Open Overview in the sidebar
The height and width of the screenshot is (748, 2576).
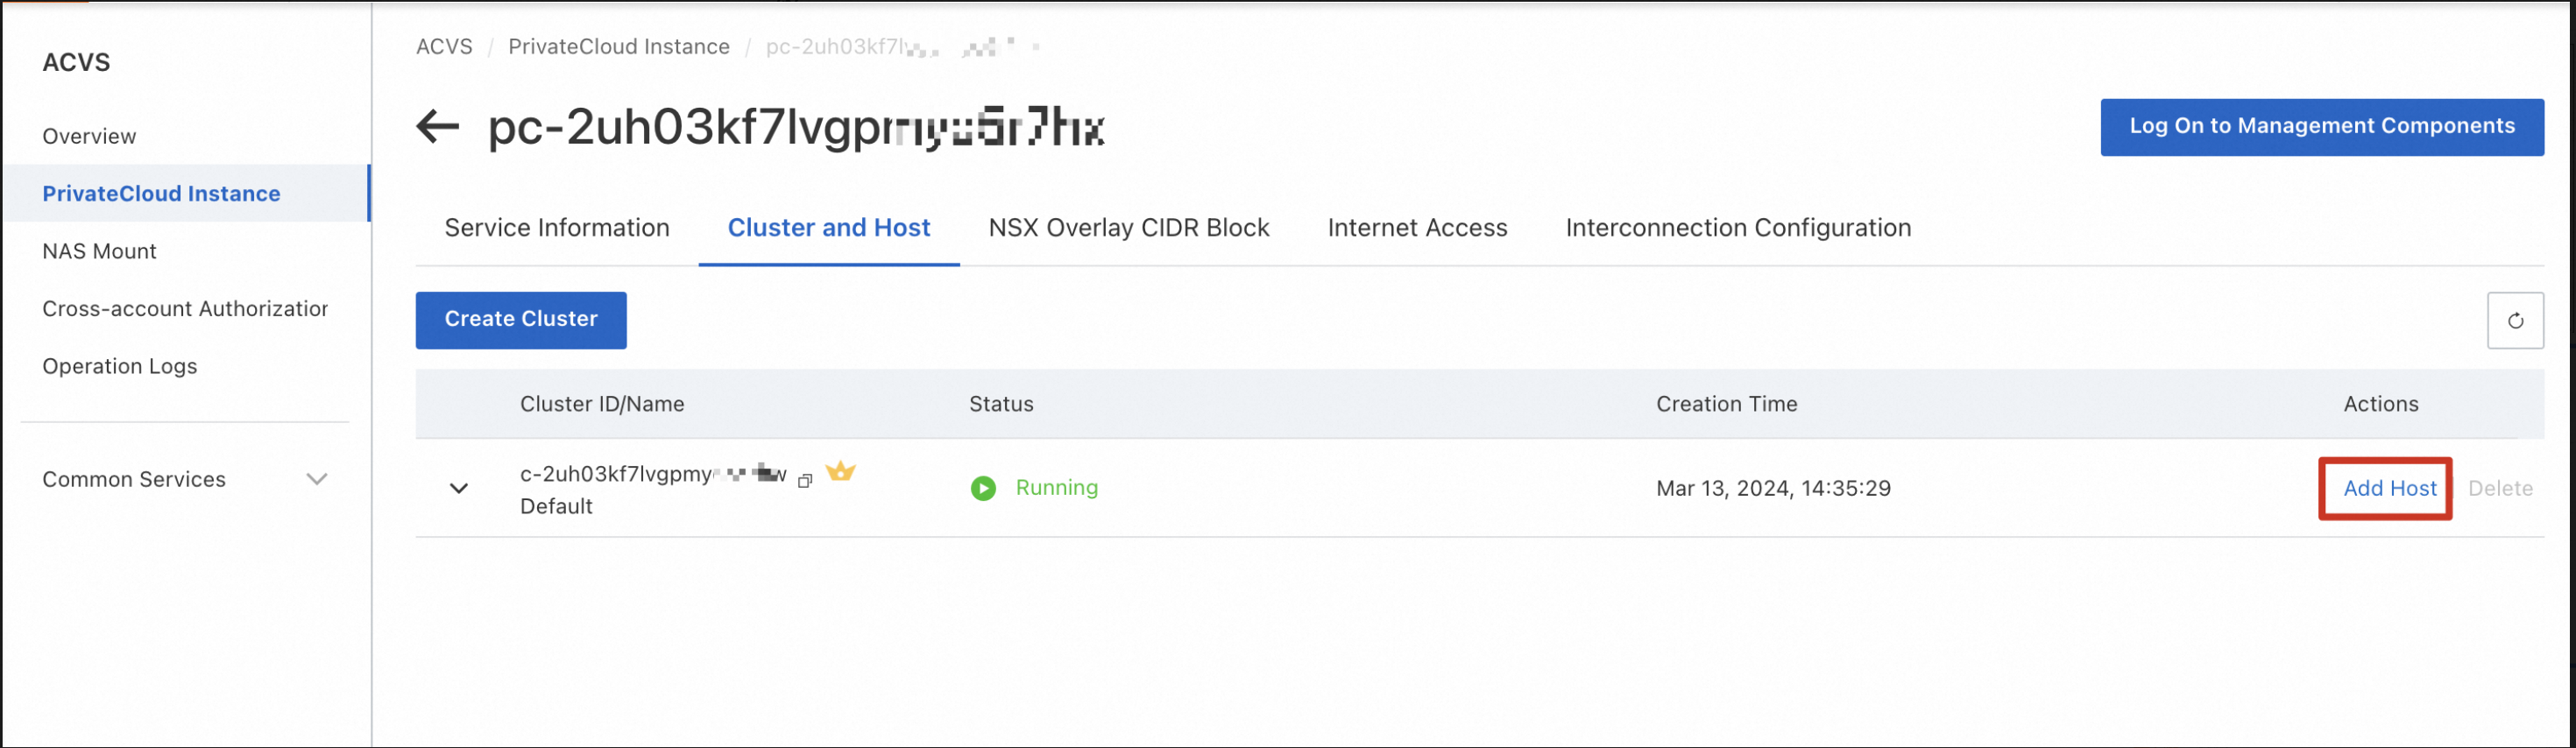click(89, 136)
